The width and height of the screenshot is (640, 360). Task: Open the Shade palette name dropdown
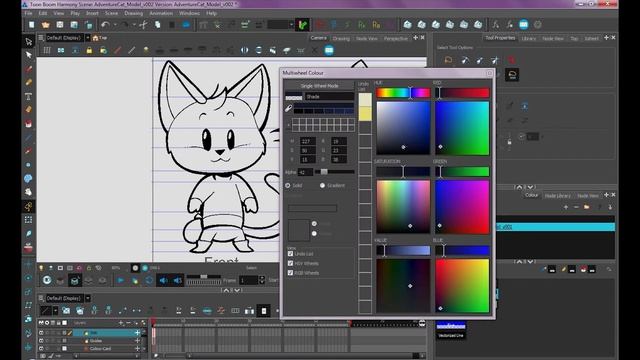[x=329, y=96]
